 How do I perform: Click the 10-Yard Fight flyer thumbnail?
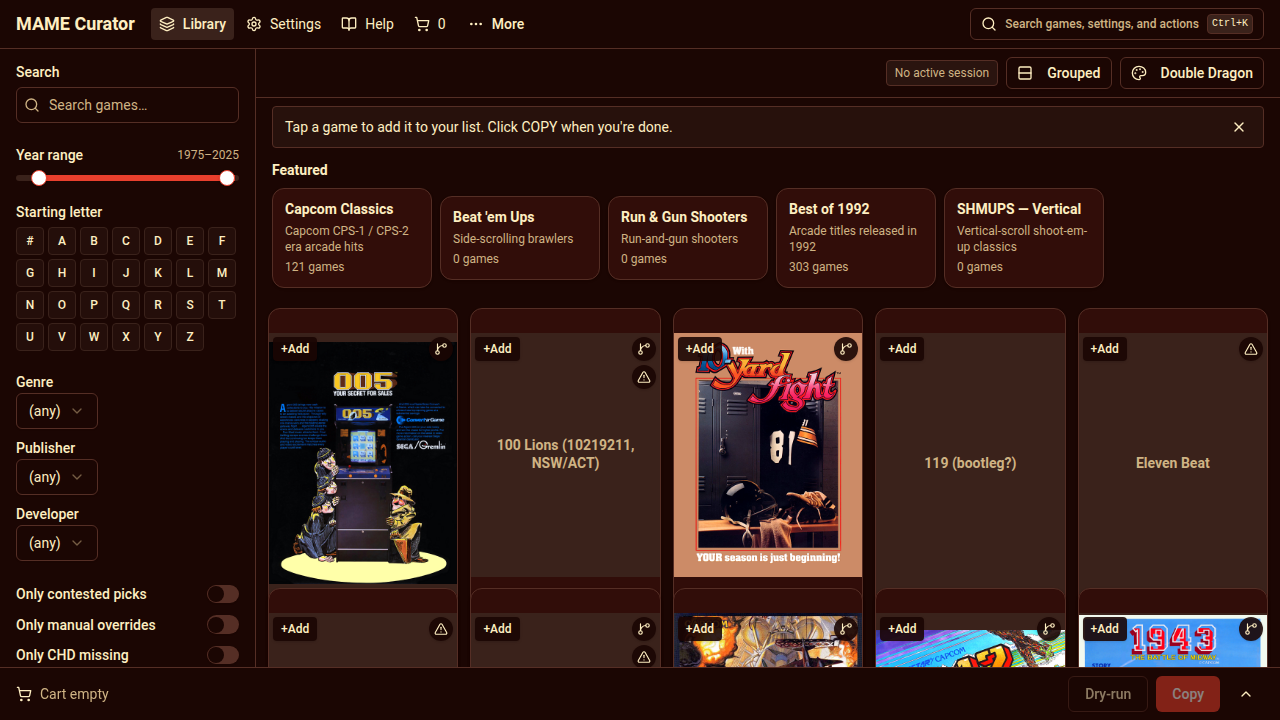(x=768, y=455)
